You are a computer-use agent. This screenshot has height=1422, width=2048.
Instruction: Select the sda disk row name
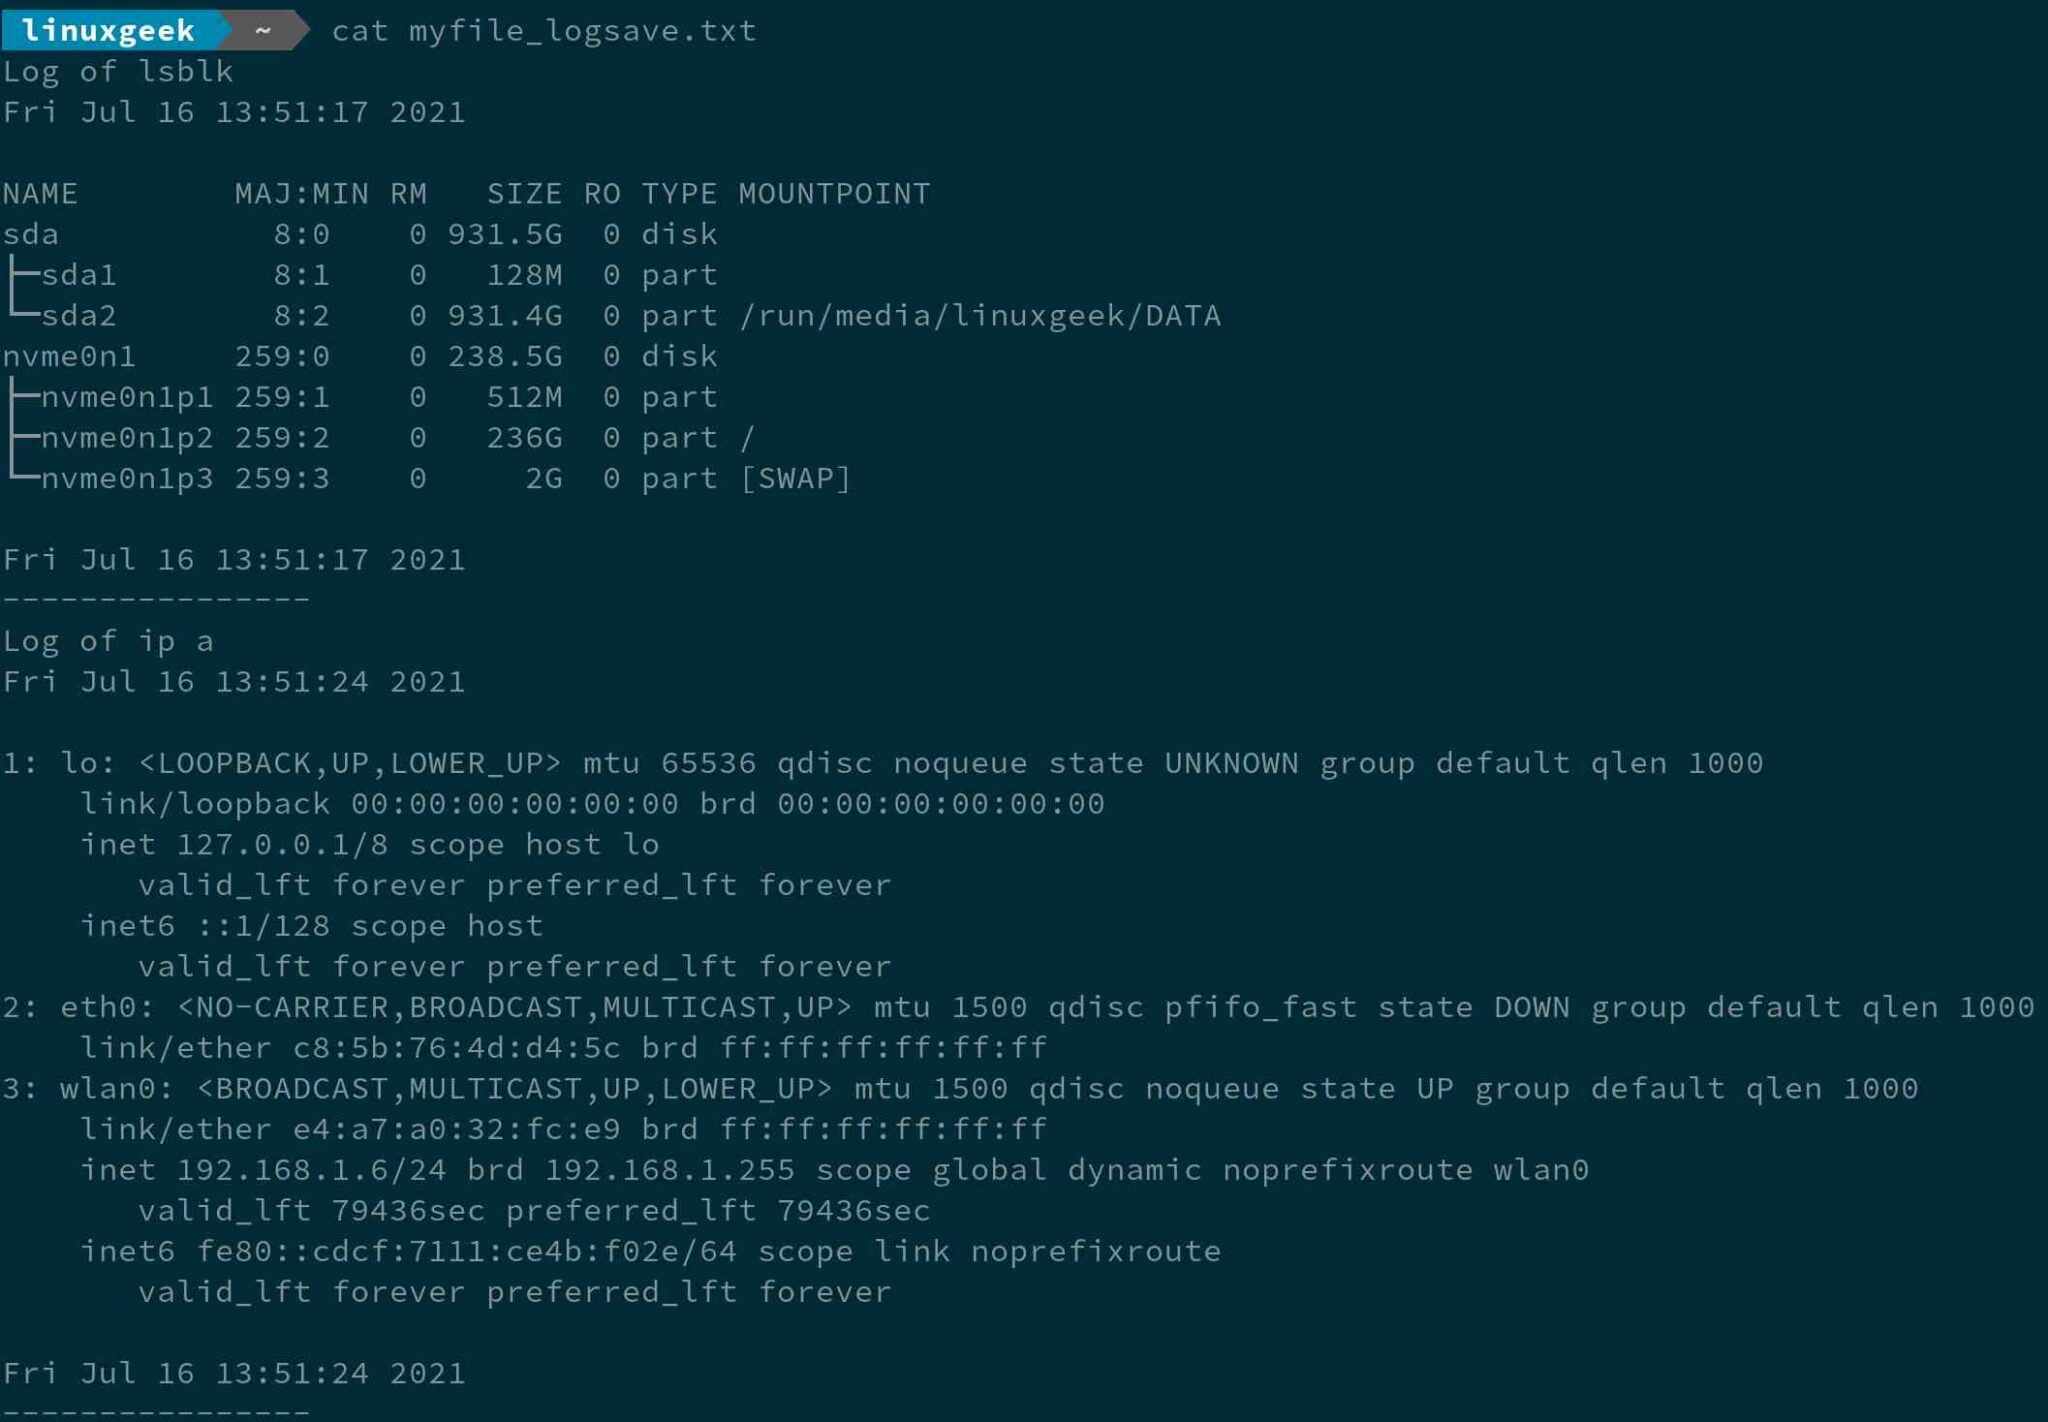tap(31, 234)
